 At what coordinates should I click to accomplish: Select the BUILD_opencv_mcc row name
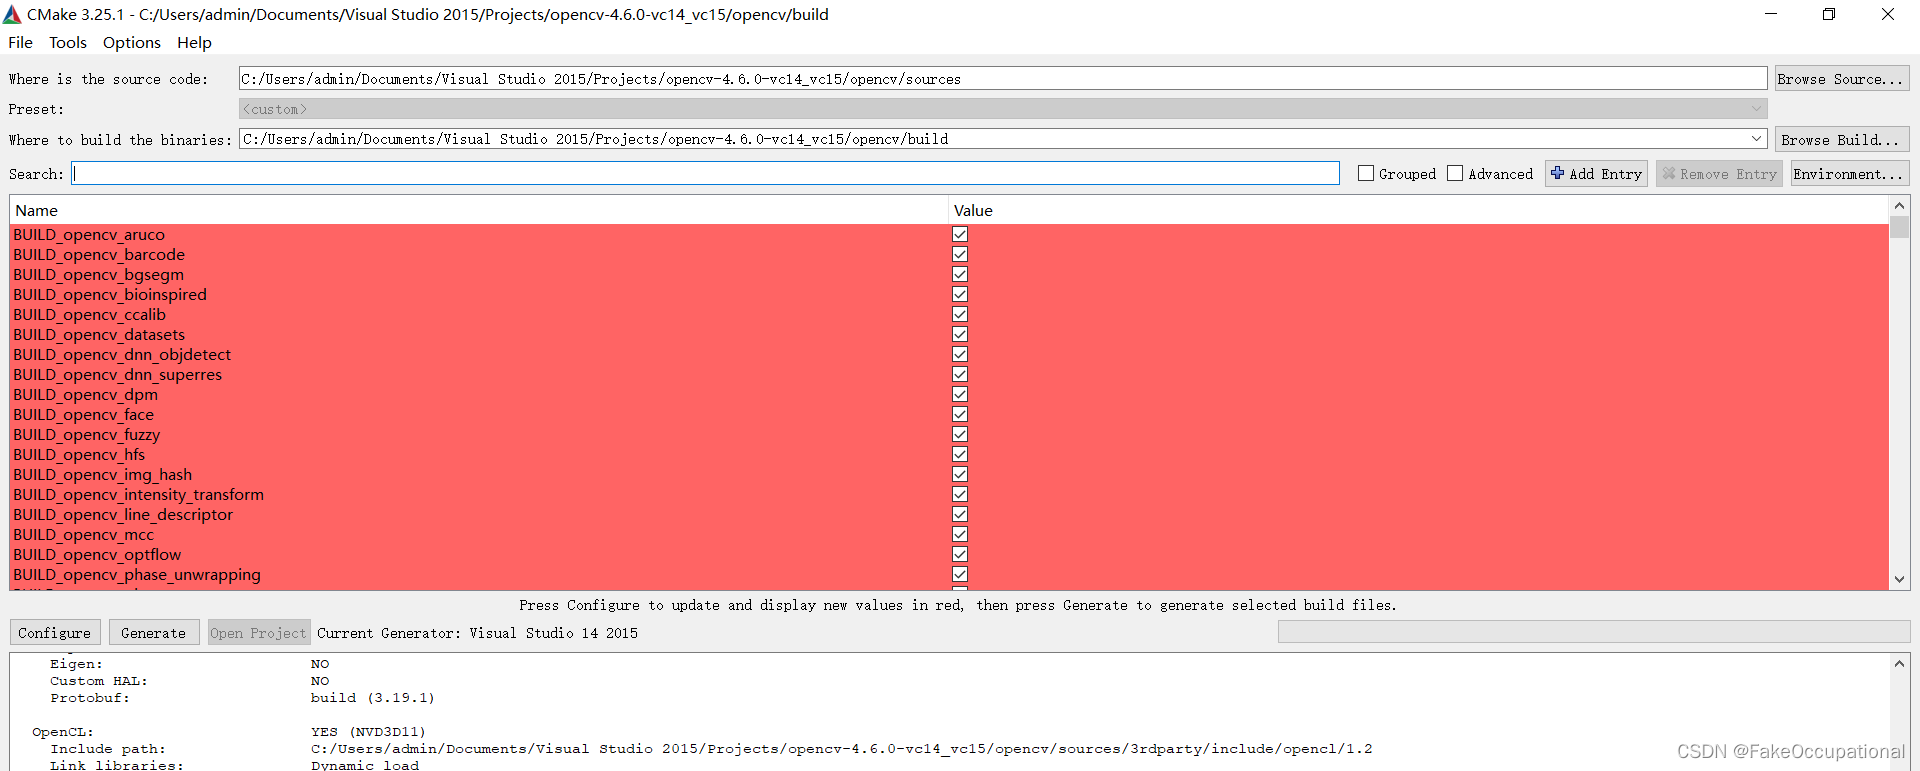[x=83, y=534]
